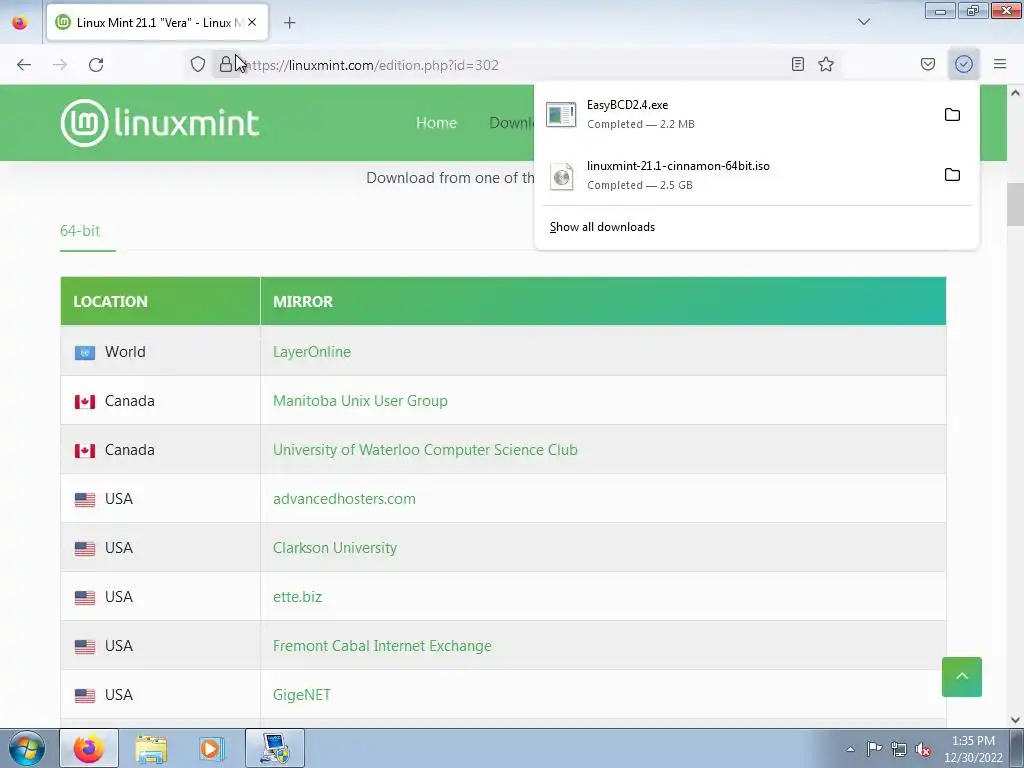Go back using the browser back arrow

[24, 65]
